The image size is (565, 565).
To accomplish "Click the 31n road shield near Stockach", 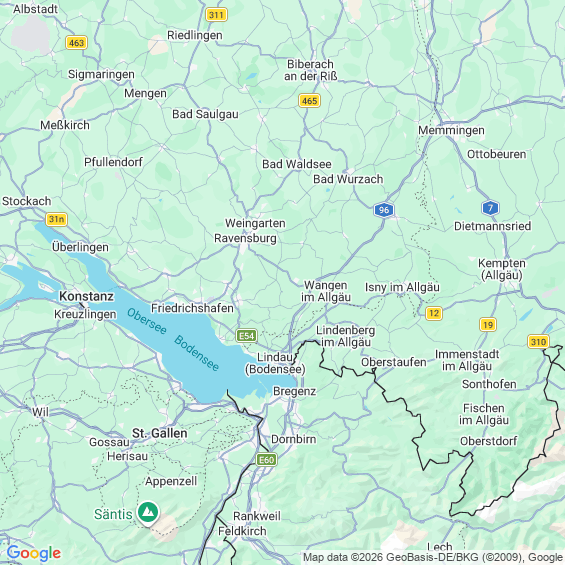I will point(57,219).
